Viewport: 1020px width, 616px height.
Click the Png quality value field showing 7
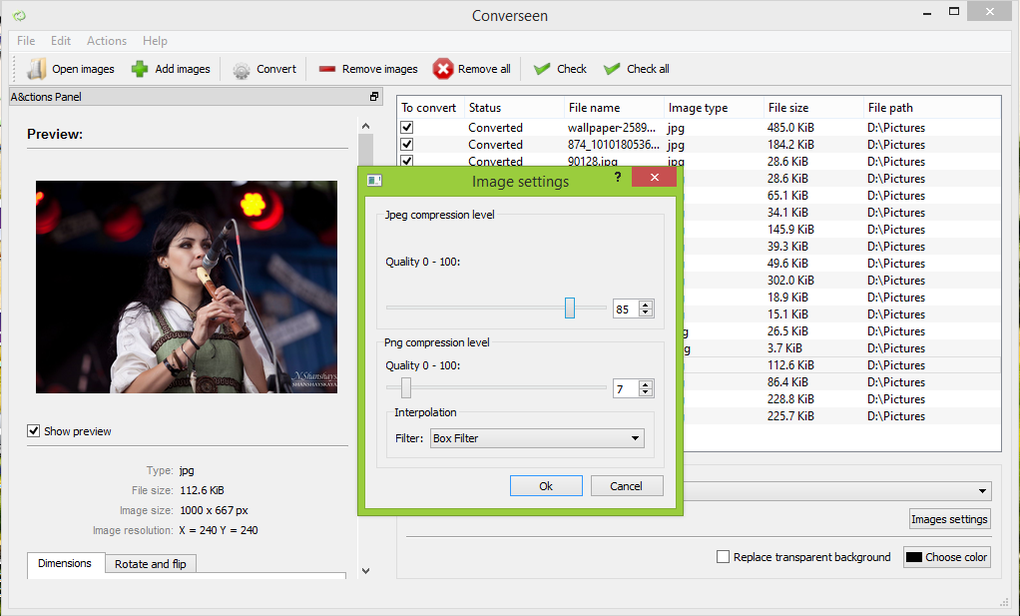tap(626, 389)
